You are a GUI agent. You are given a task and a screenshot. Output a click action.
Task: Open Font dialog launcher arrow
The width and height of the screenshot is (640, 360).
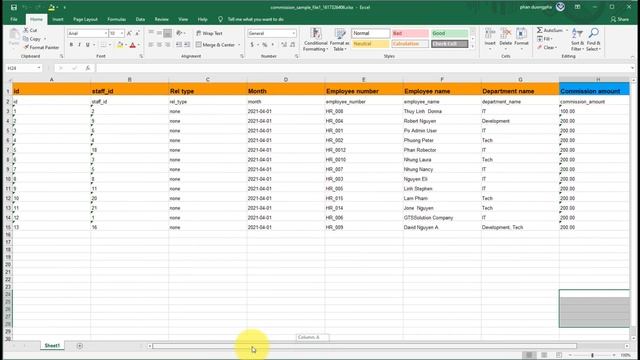141,56
